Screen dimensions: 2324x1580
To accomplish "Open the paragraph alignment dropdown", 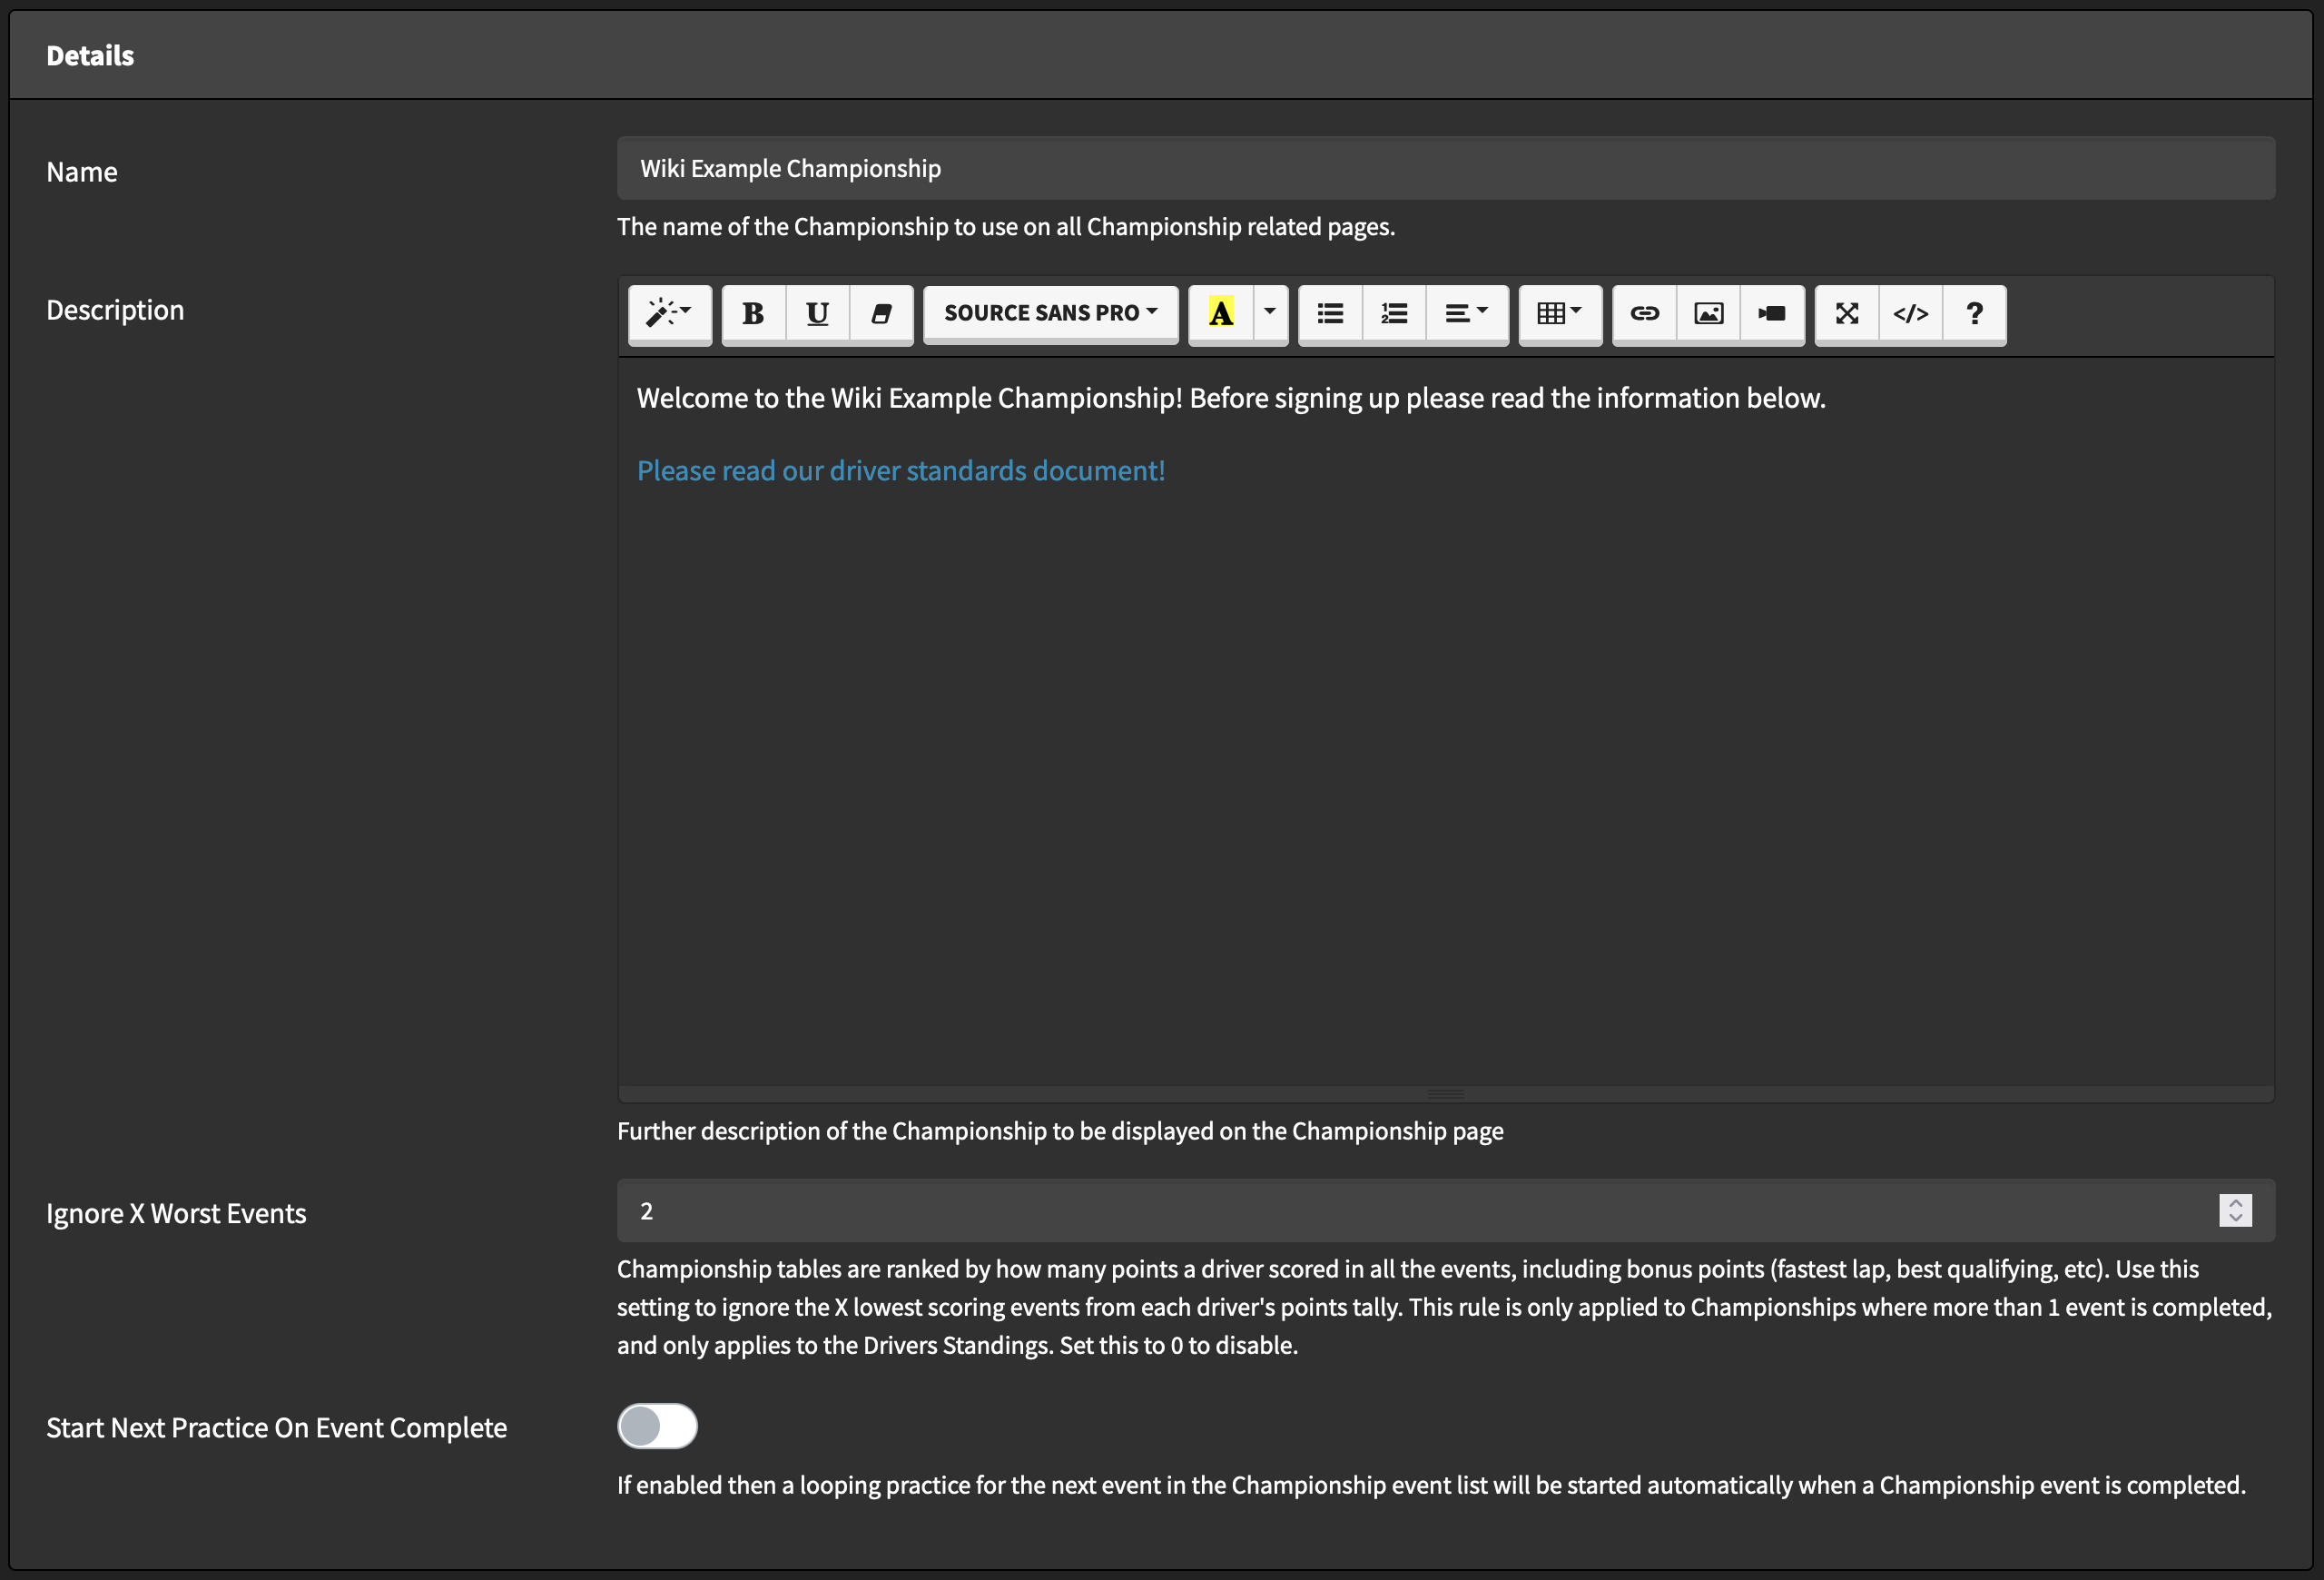I will pos(1466,313).
